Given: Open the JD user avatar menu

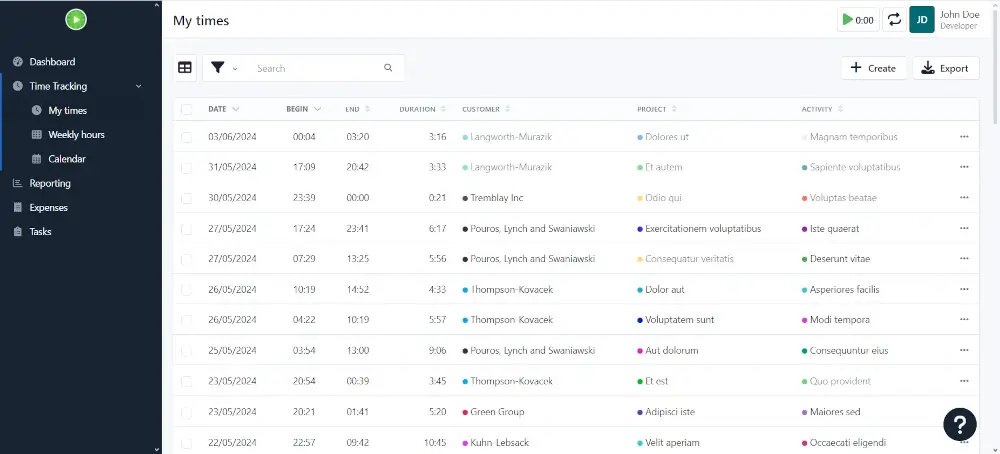Looking at the screenshot, I should [922, 20].
